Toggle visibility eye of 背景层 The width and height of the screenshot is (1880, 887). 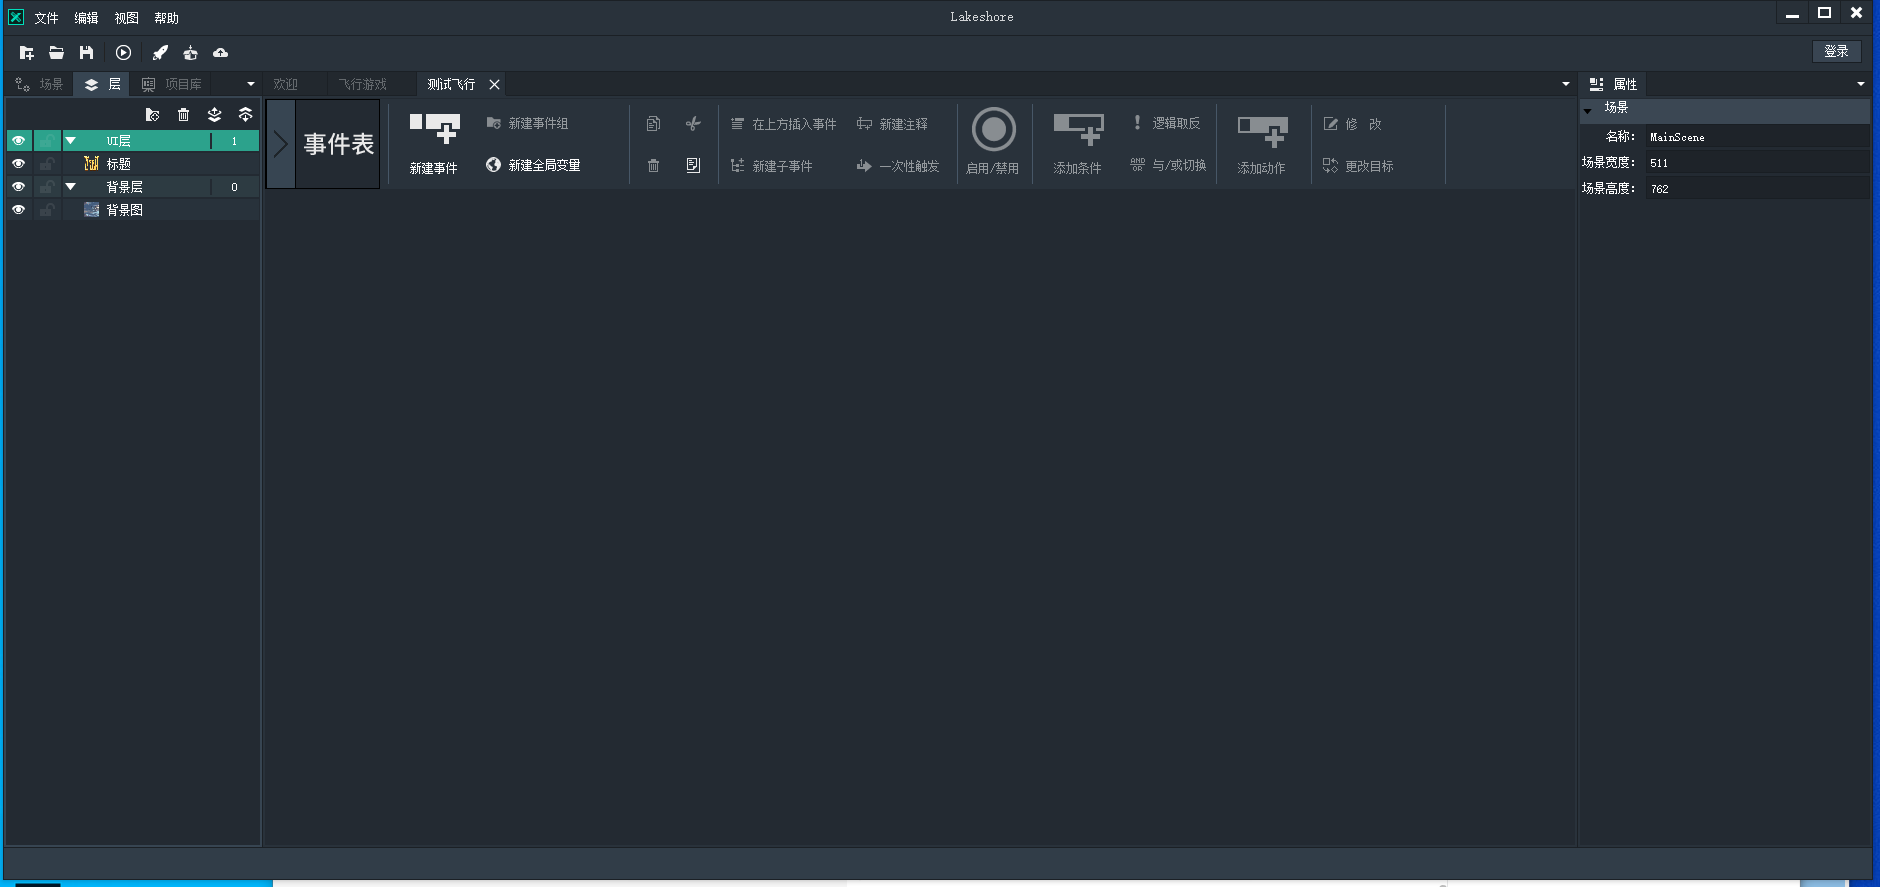pyautogui.click(x=18, y=187)
